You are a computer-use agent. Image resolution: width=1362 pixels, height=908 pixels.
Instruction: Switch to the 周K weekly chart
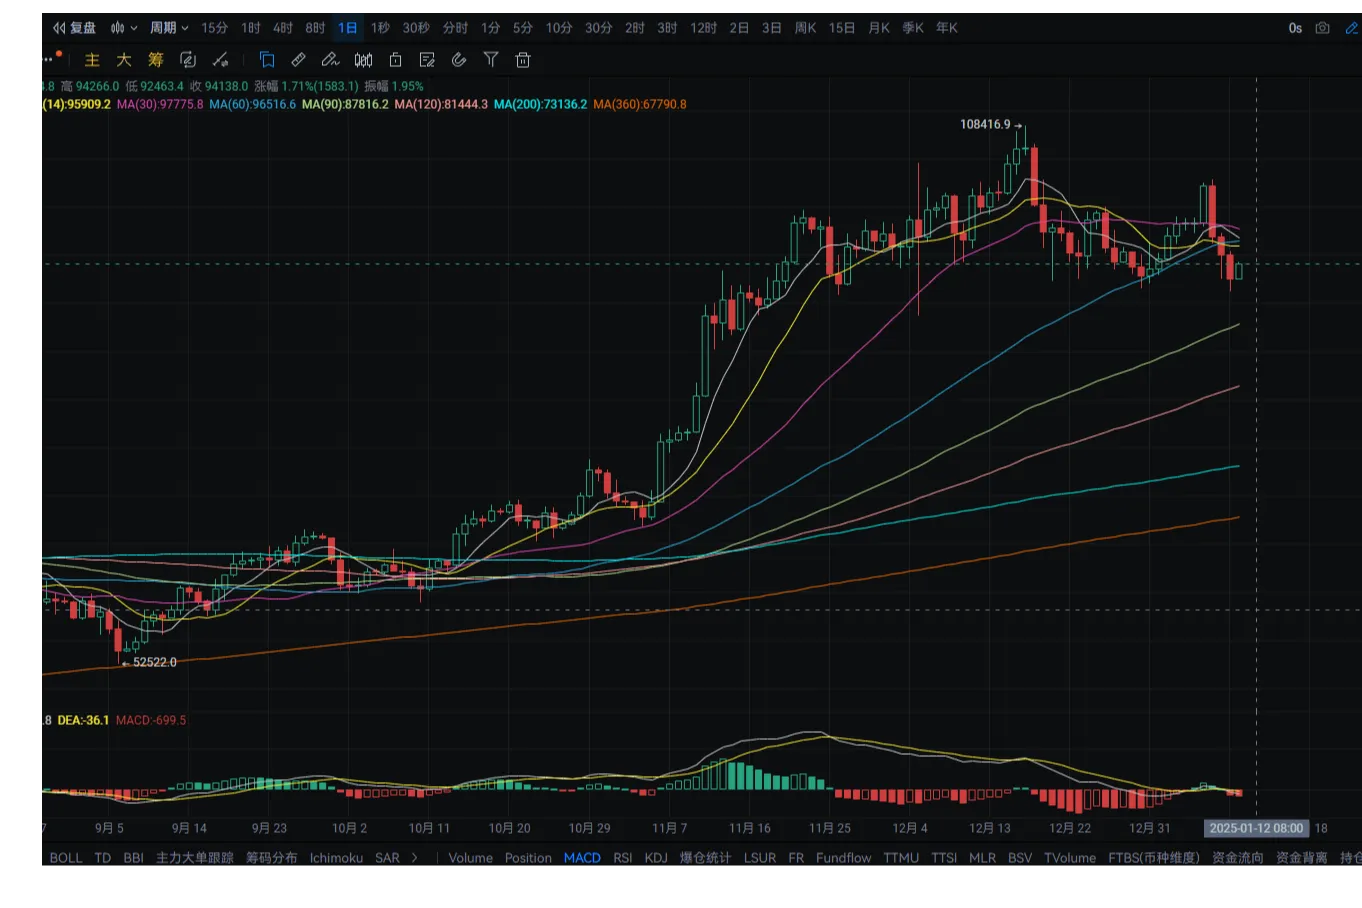point(805,28)
